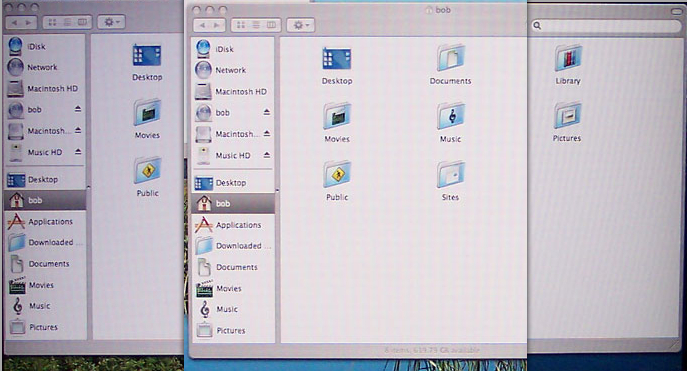The height and width of the screenshot is (371, 687).
Task: Toggle toolbar pill button in right window
Action: [x=677, y=11]
